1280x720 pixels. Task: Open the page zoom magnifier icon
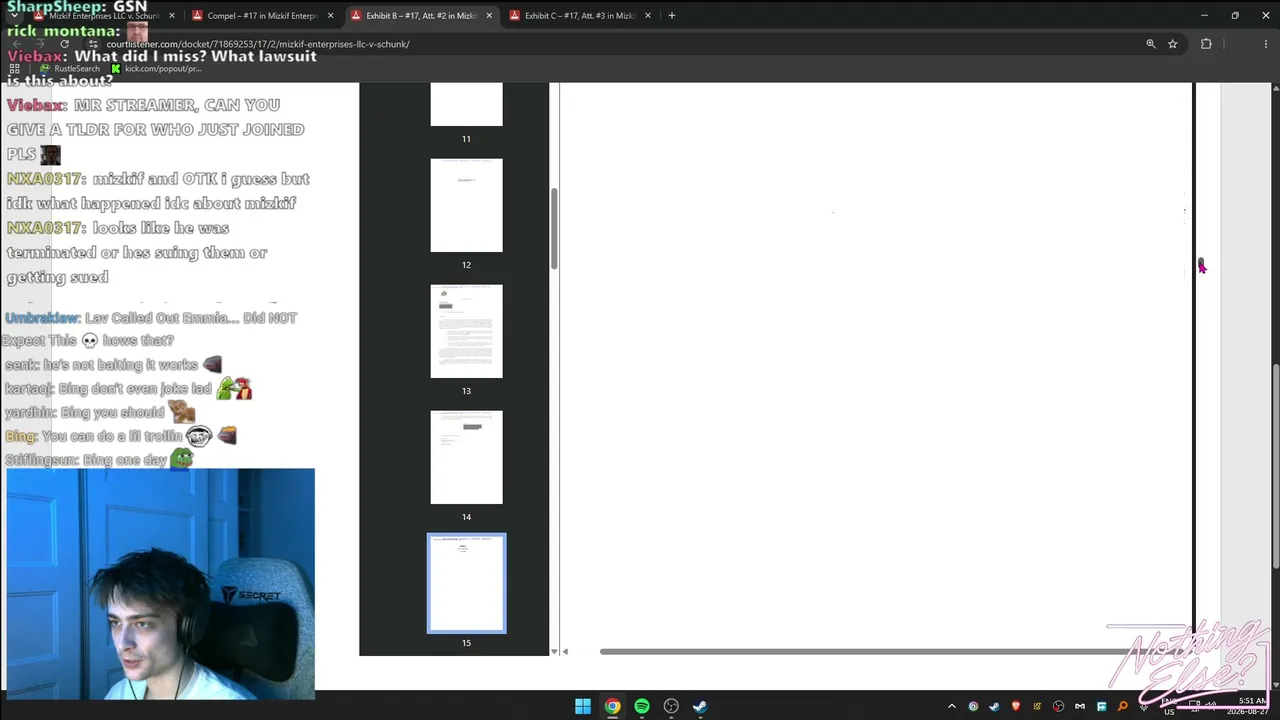pos(1151,44)
